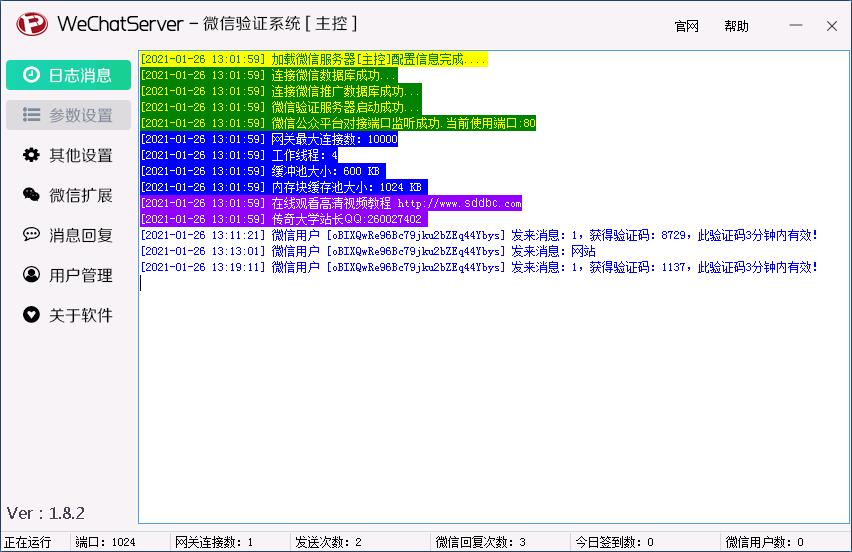Click the 网关连接数: 1 status entry
The width and height of the screenshot is (852, 552).
pos(214,542)
